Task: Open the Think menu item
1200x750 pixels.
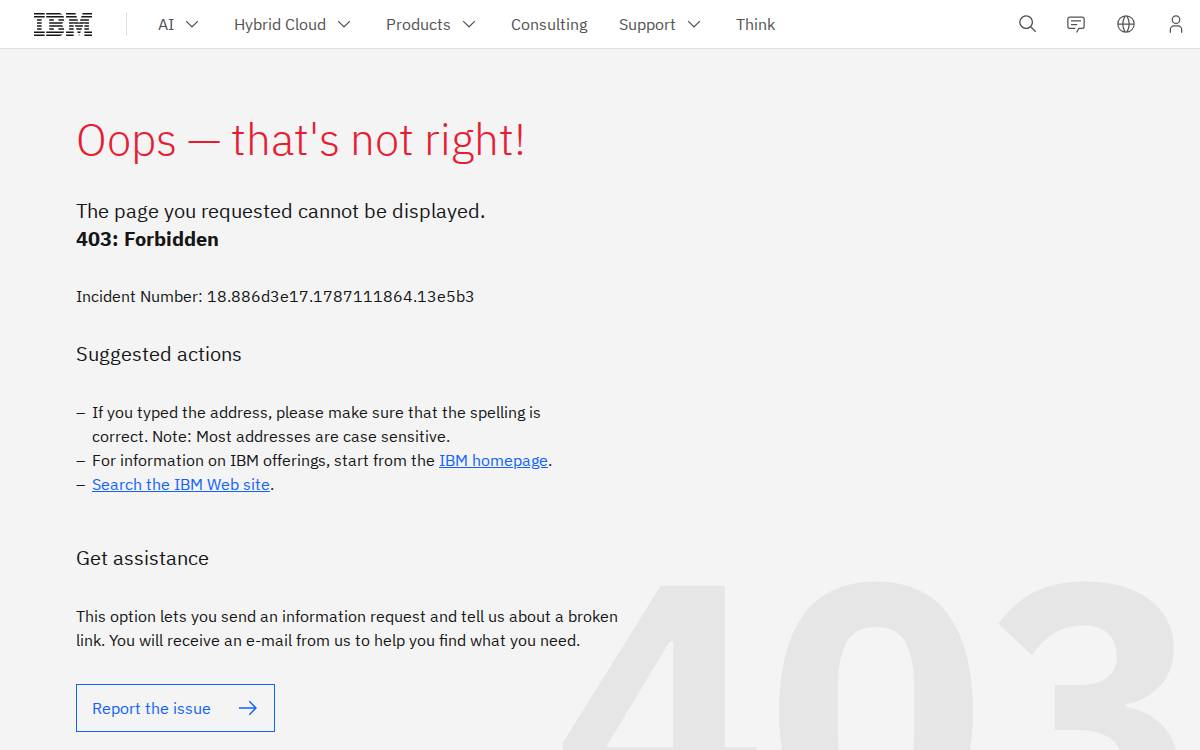Action: point(755,24)
